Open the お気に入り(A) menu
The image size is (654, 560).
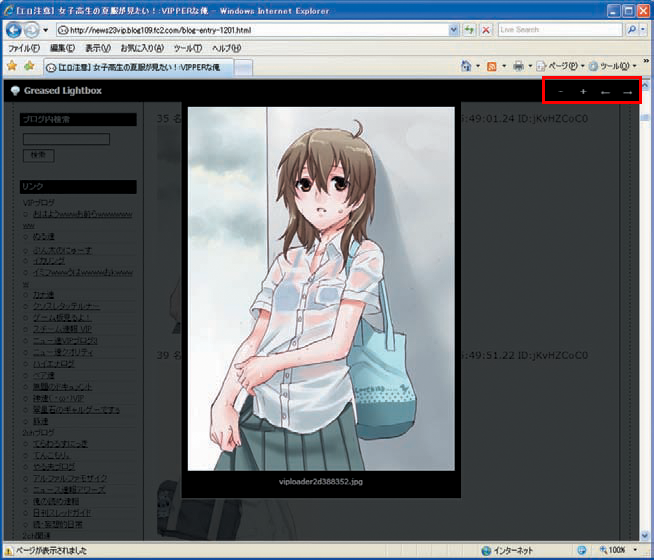pyautogui.click(x=142, y=48)
